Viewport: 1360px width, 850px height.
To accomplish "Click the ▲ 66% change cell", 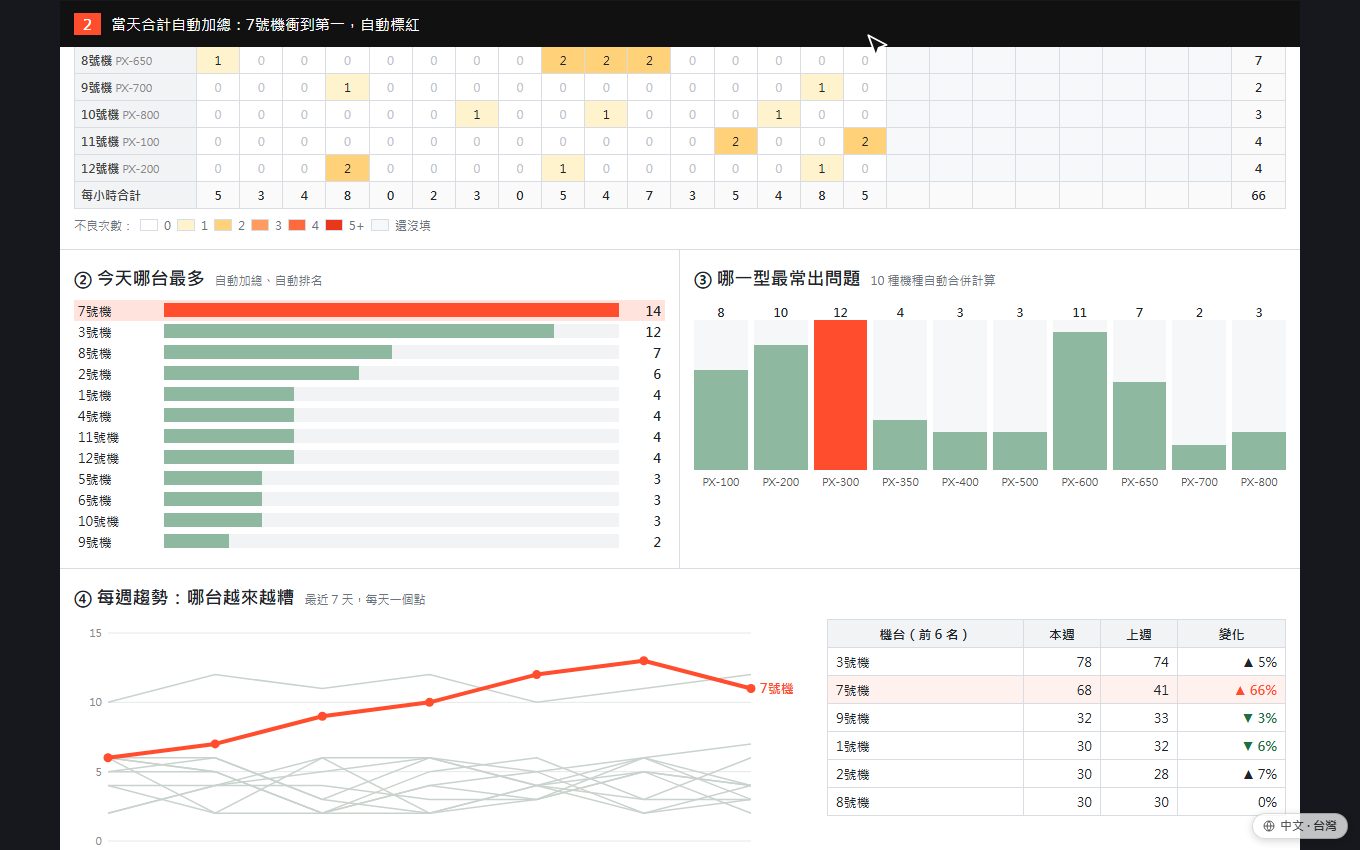I will 1231,690.
